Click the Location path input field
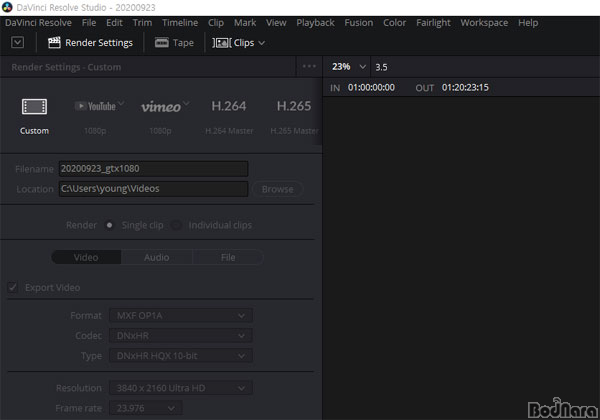The width and height of the screenshot is (600, 420). (153, 189)
